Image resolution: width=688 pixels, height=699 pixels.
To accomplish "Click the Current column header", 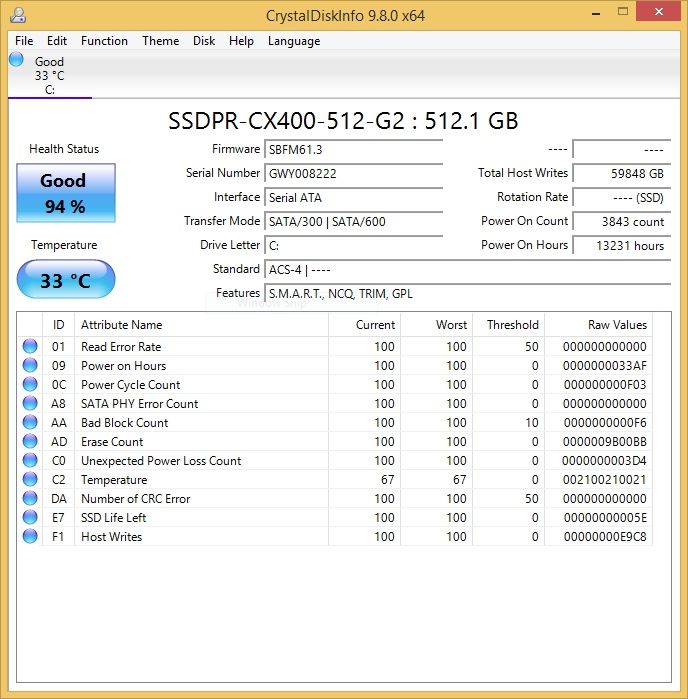I will pyautogui.click(x=365, y=325).
